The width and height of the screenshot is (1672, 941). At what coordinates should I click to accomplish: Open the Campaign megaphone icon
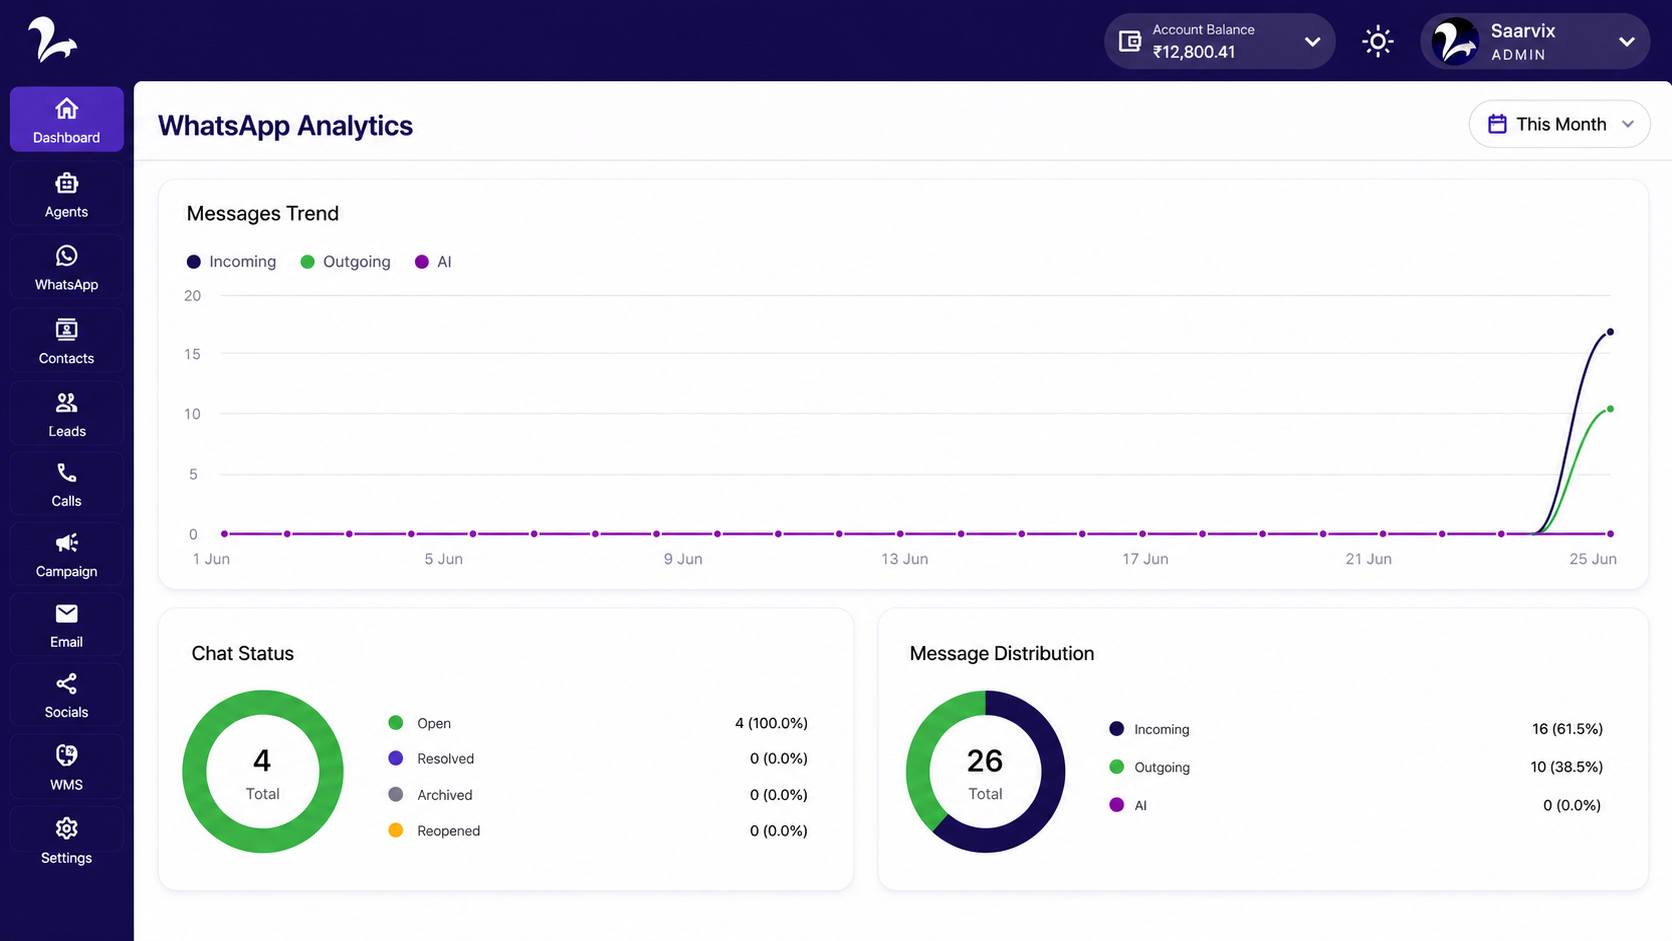pyautogui.click(x=66, y=543)
